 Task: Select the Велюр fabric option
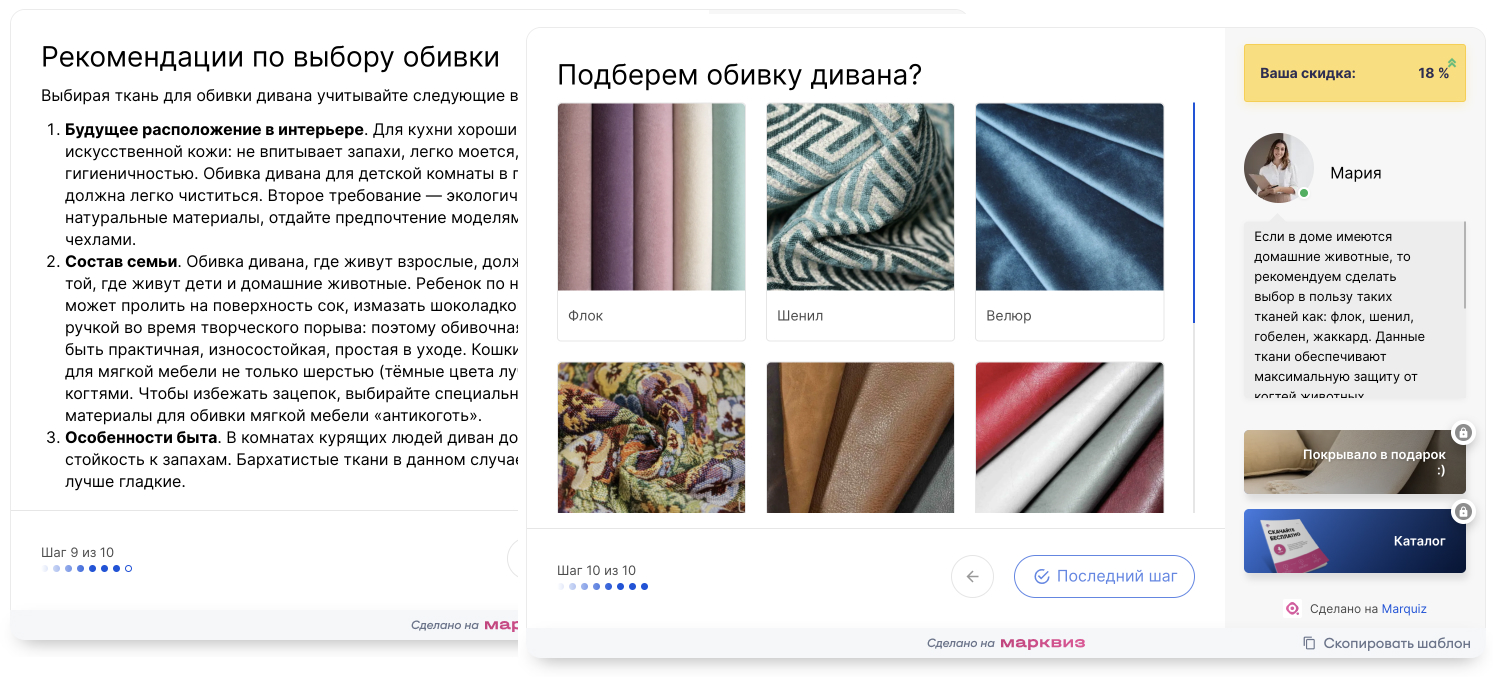(x=1069, y=221)
